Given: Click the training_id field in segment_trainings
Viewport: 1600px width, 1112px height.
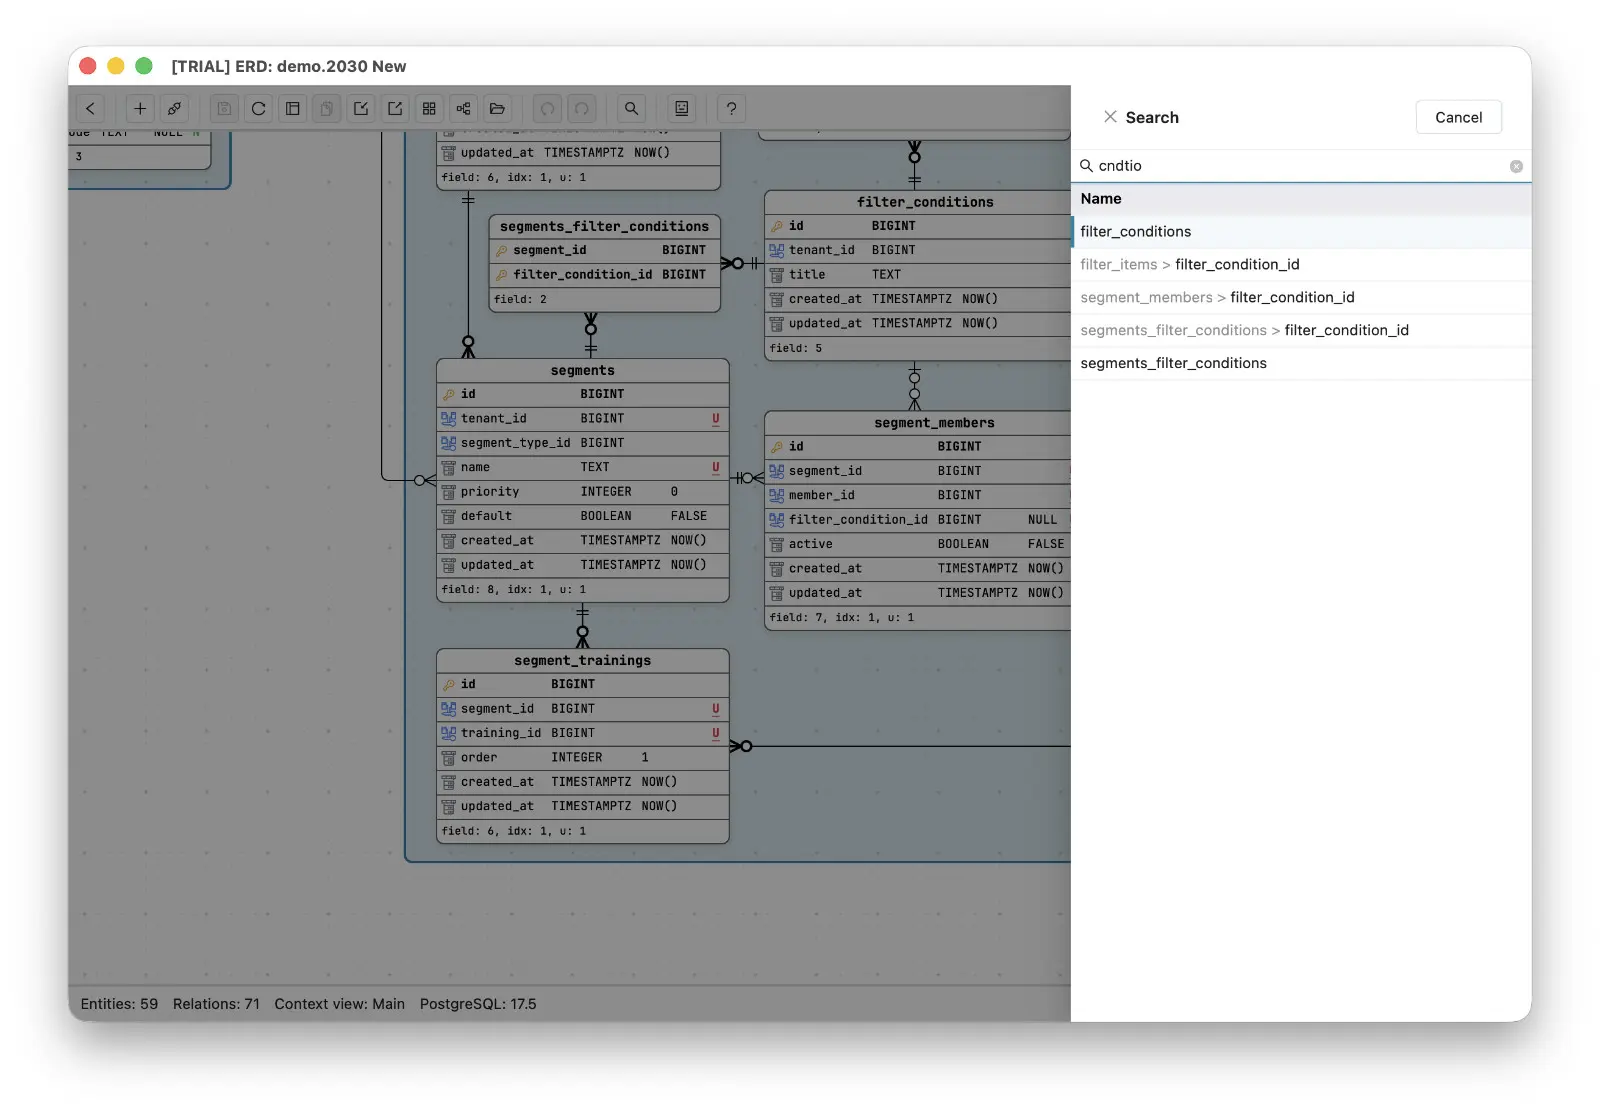Looking at the screenshot, I should tap(583, 734).
